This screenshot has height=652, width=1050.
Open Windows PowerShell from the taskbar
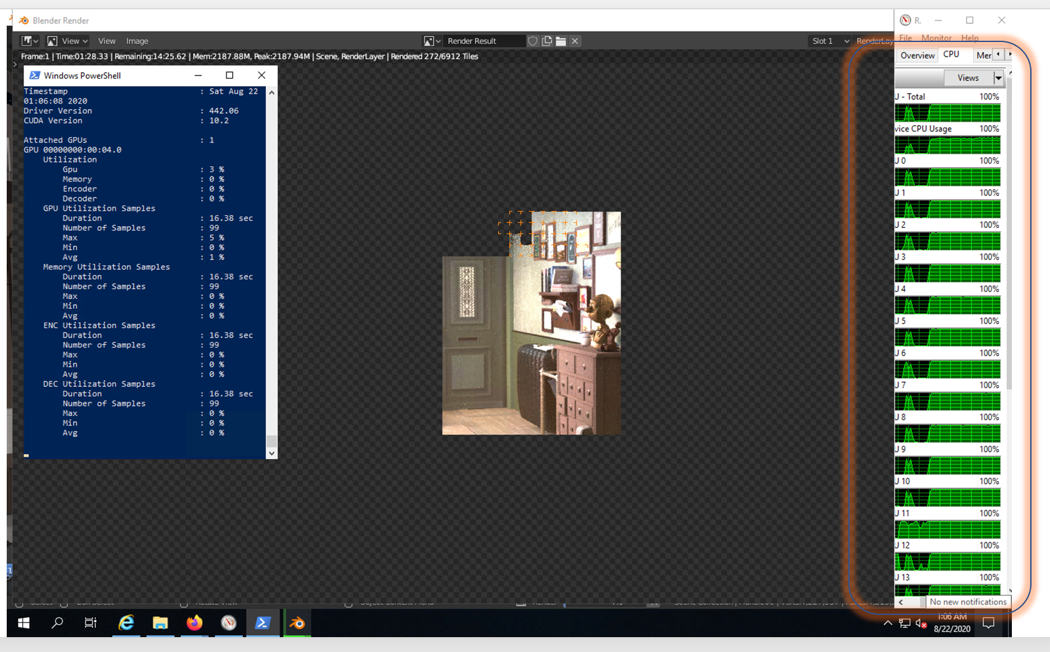pos(263,622)
